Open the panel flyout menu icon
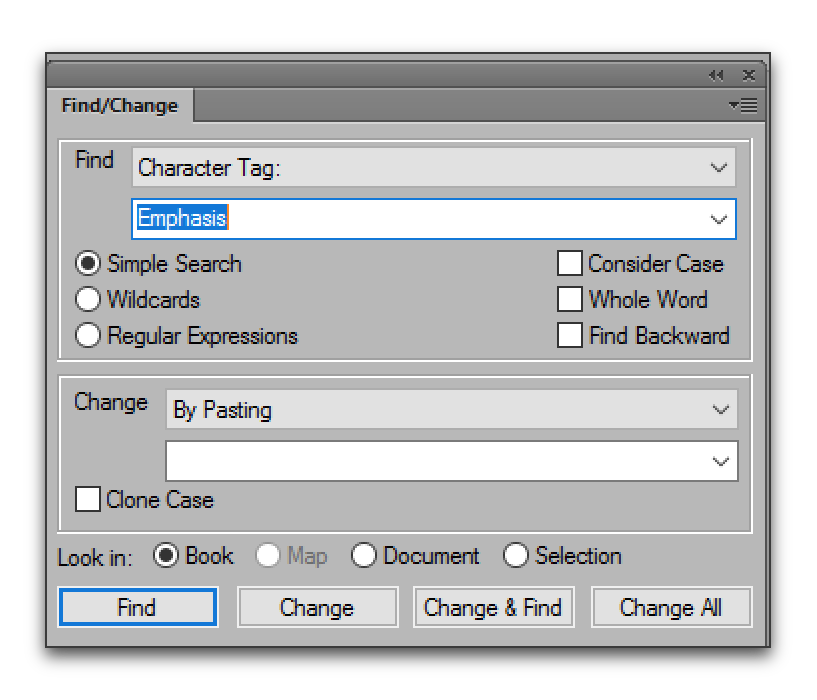Screen dimensions: 817x700 click(x=743, y=105)
